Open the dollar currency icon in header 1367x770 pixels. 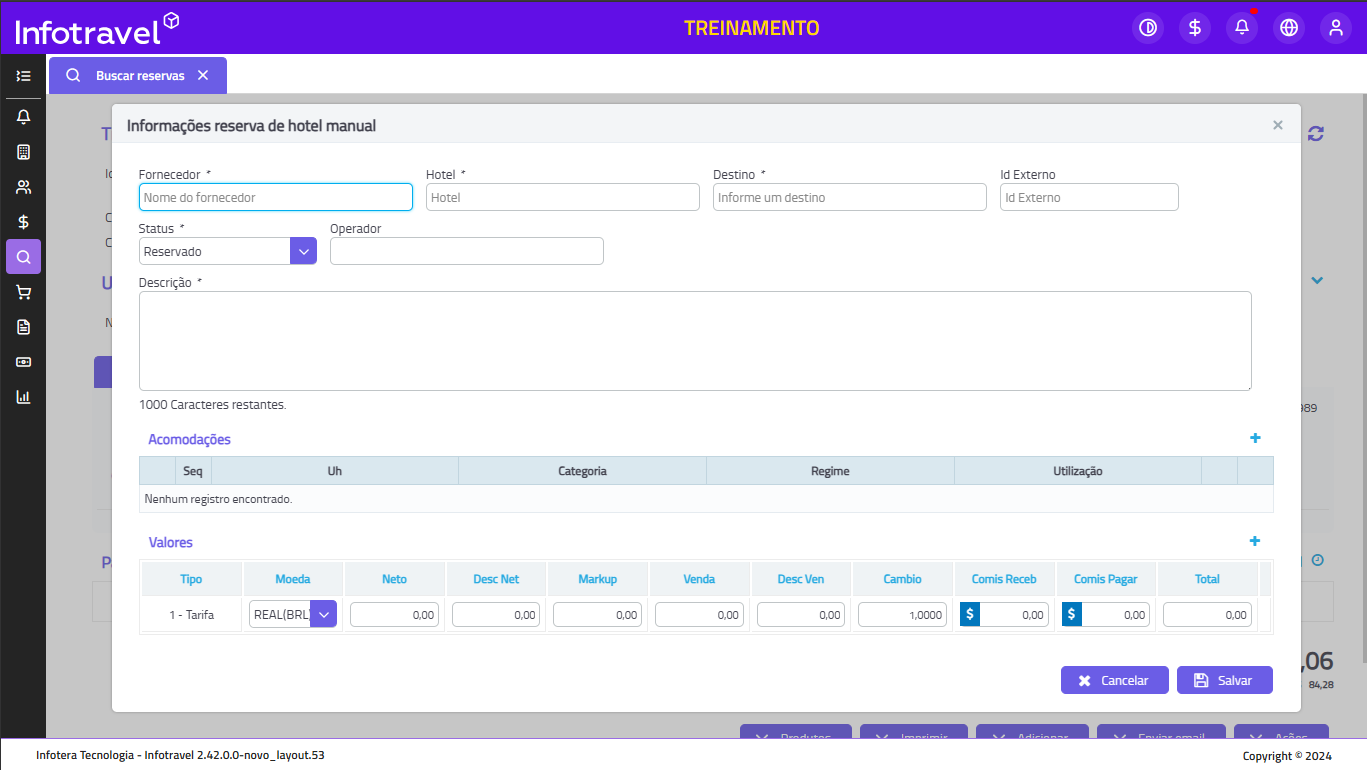1195,28
